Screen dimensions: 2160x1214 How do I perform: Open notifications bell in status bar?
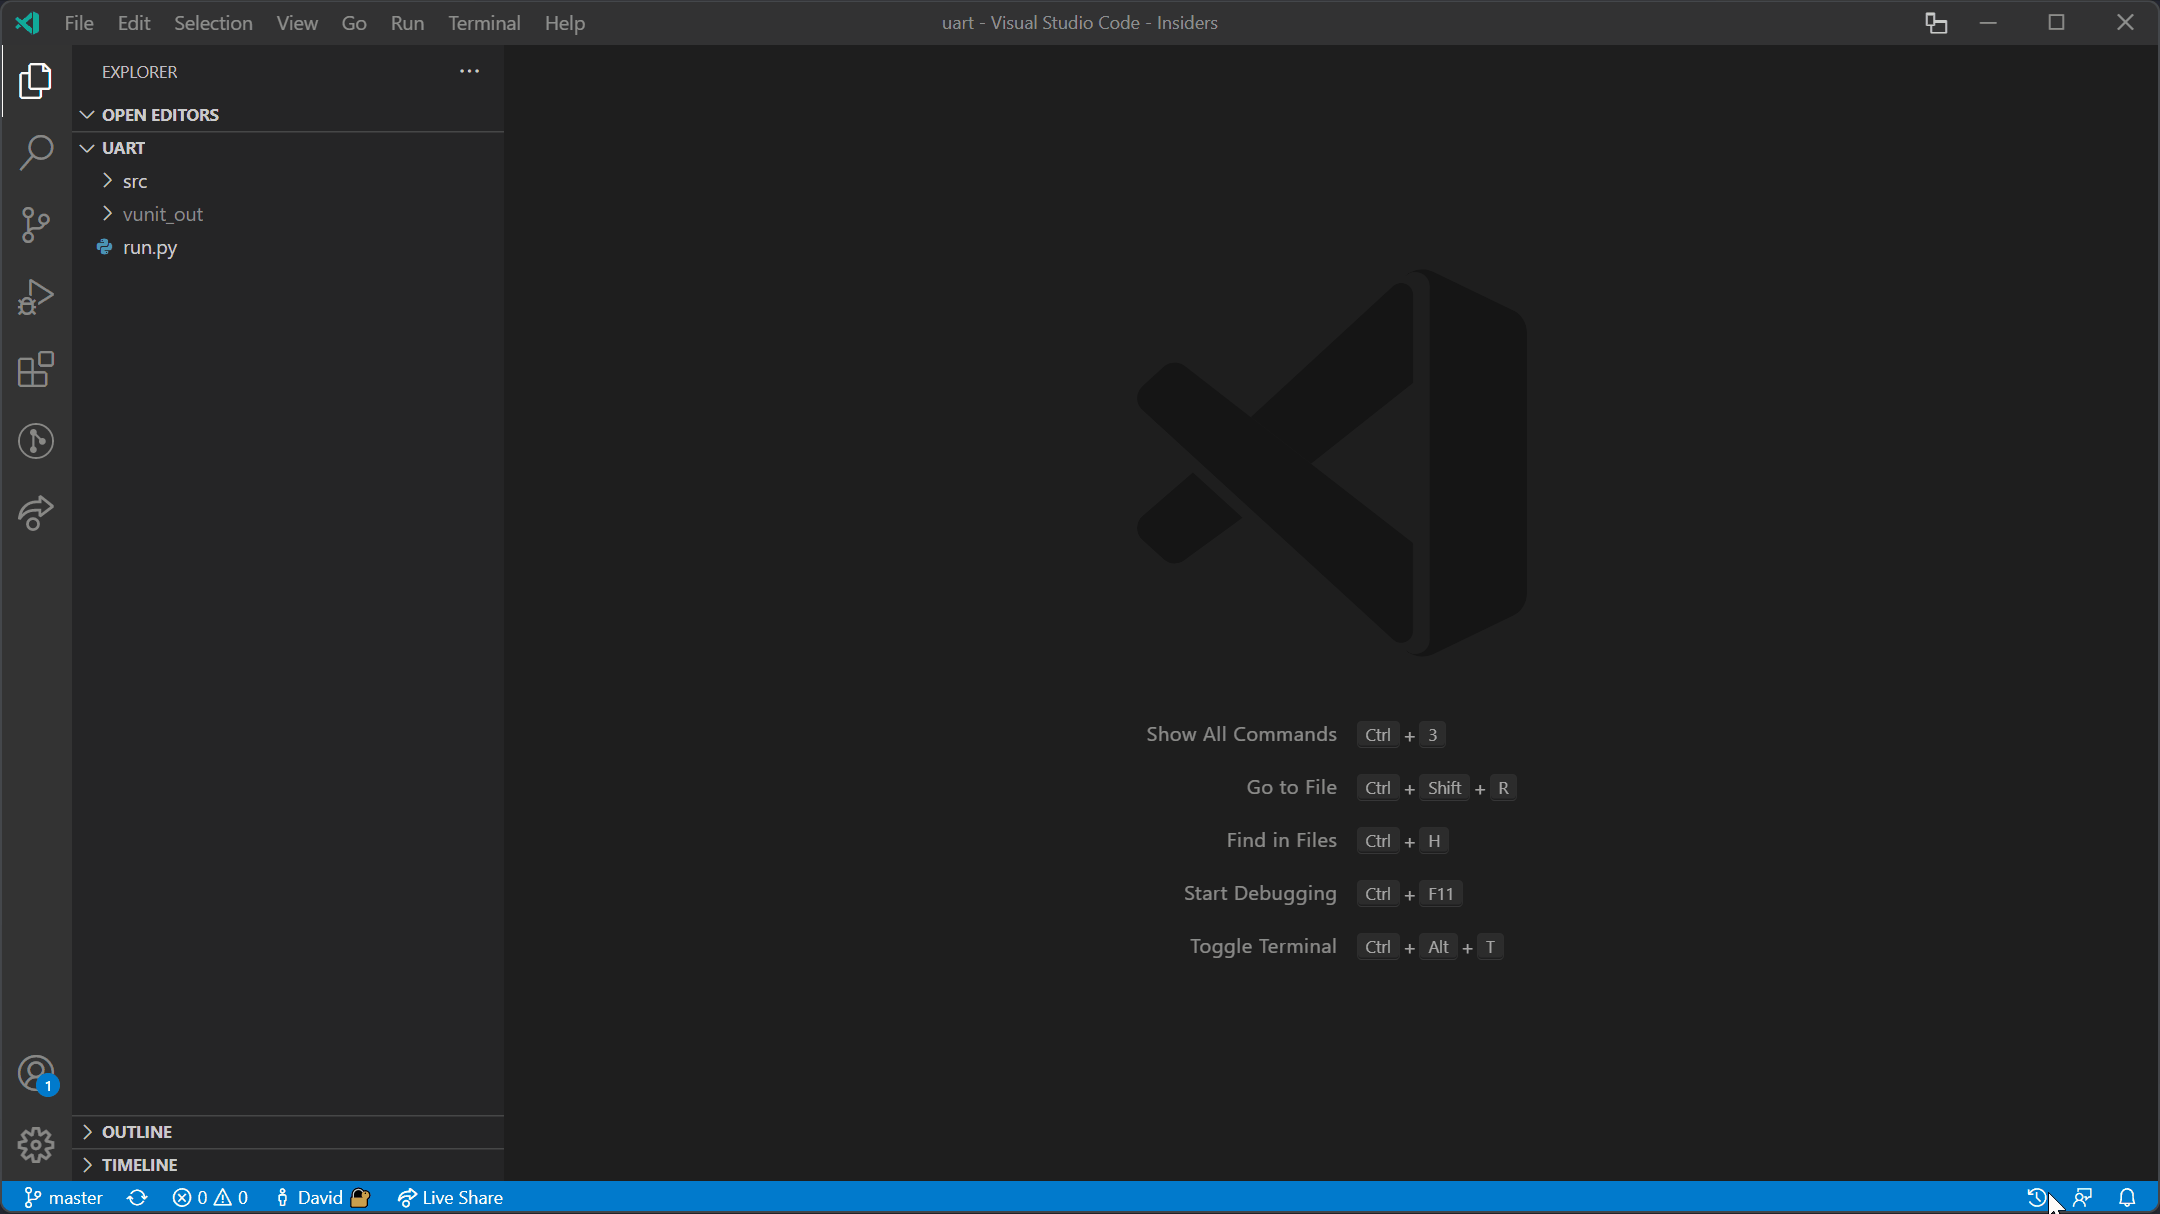(2127, 1198)
